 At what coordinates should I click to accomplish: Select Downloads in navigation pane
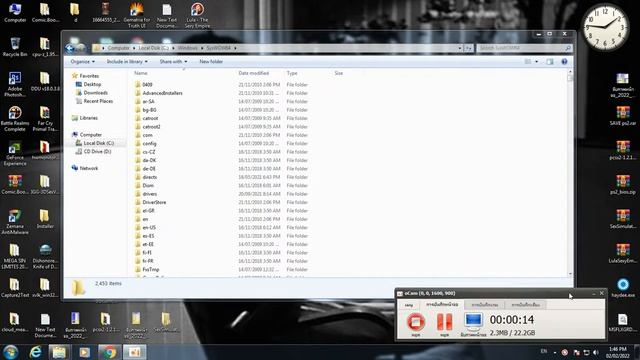coord(96,93)
